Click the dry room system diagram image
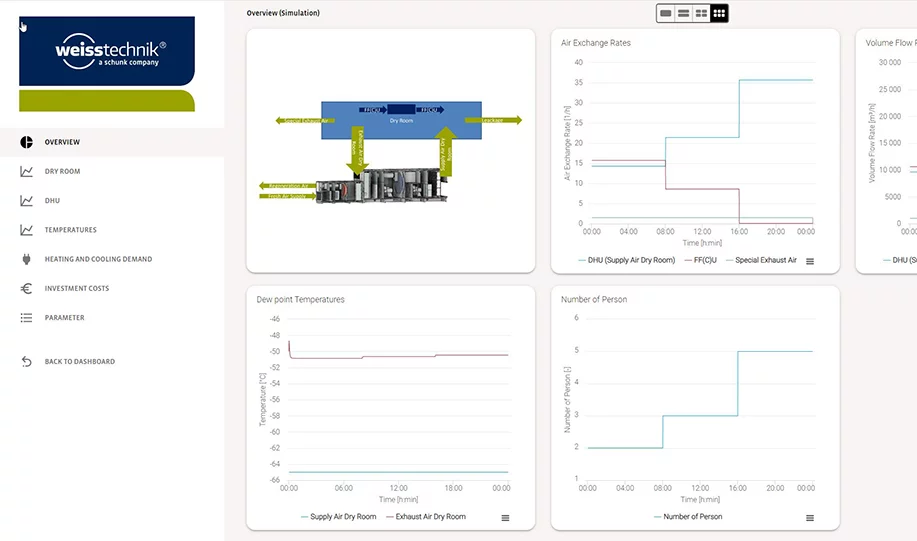The image size is (917, 541). [x=398, y=150]
